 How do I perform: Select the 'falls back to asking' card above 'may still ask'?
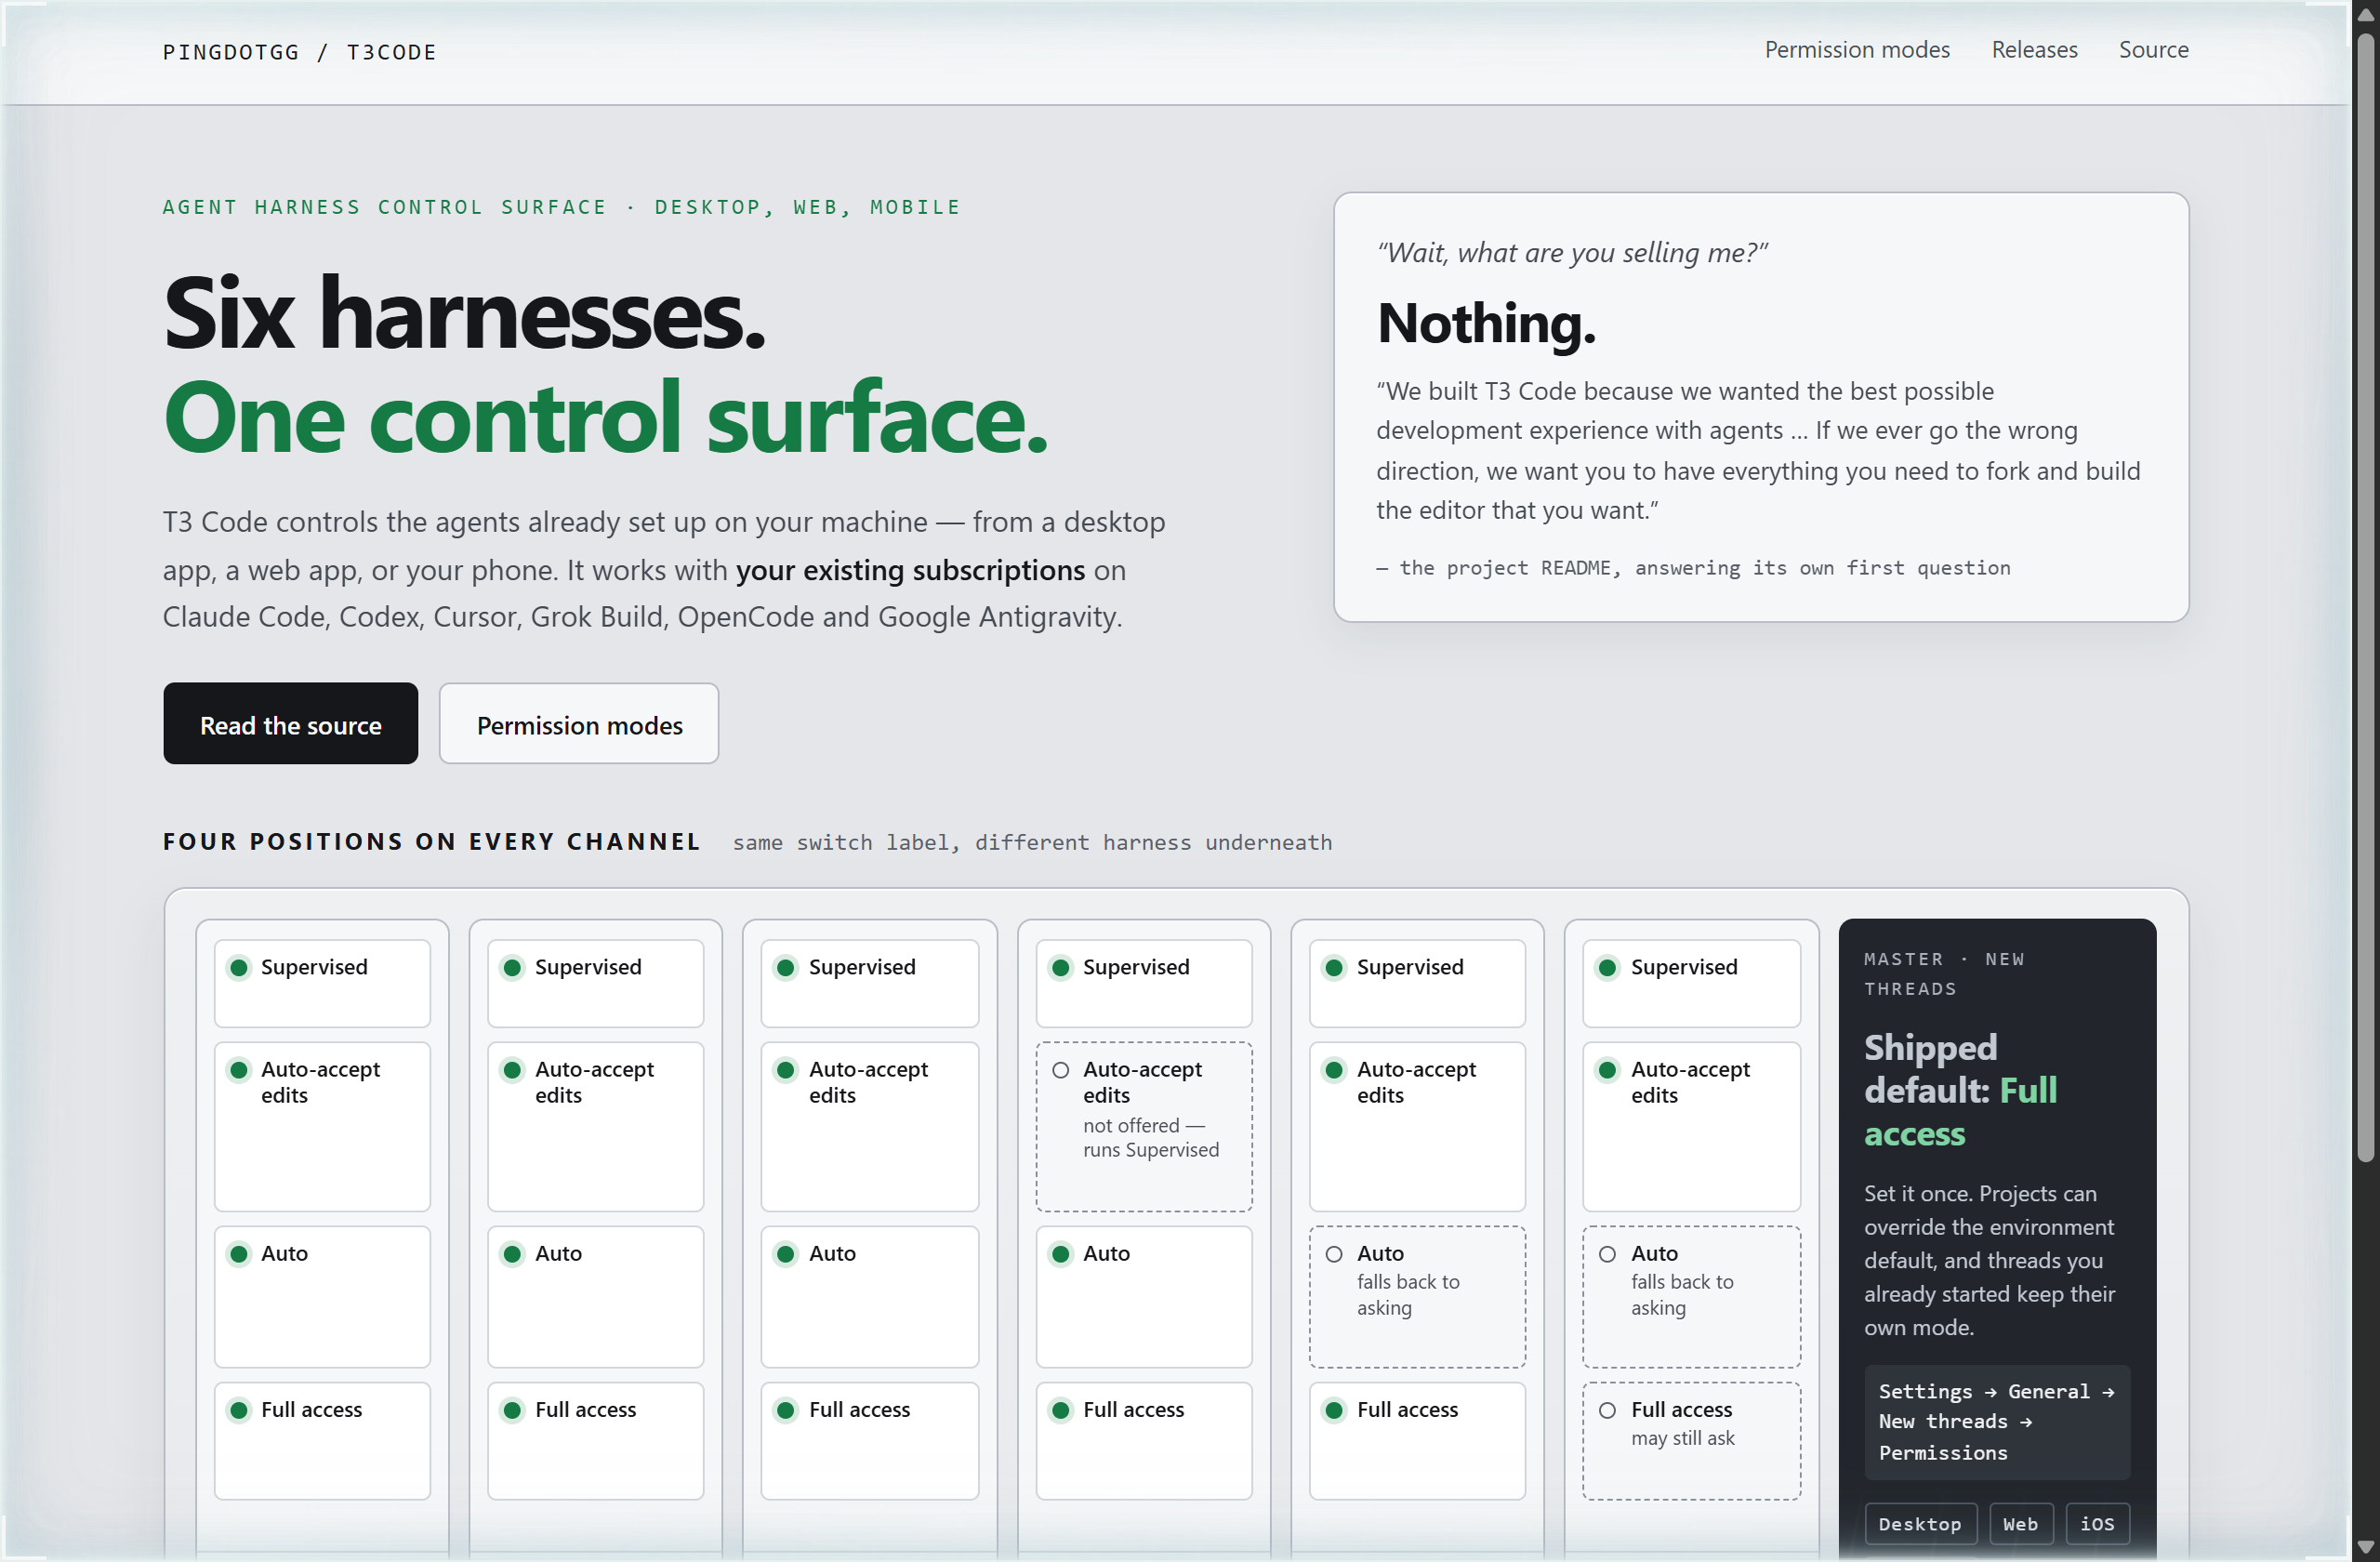tap(1691, 1297)
